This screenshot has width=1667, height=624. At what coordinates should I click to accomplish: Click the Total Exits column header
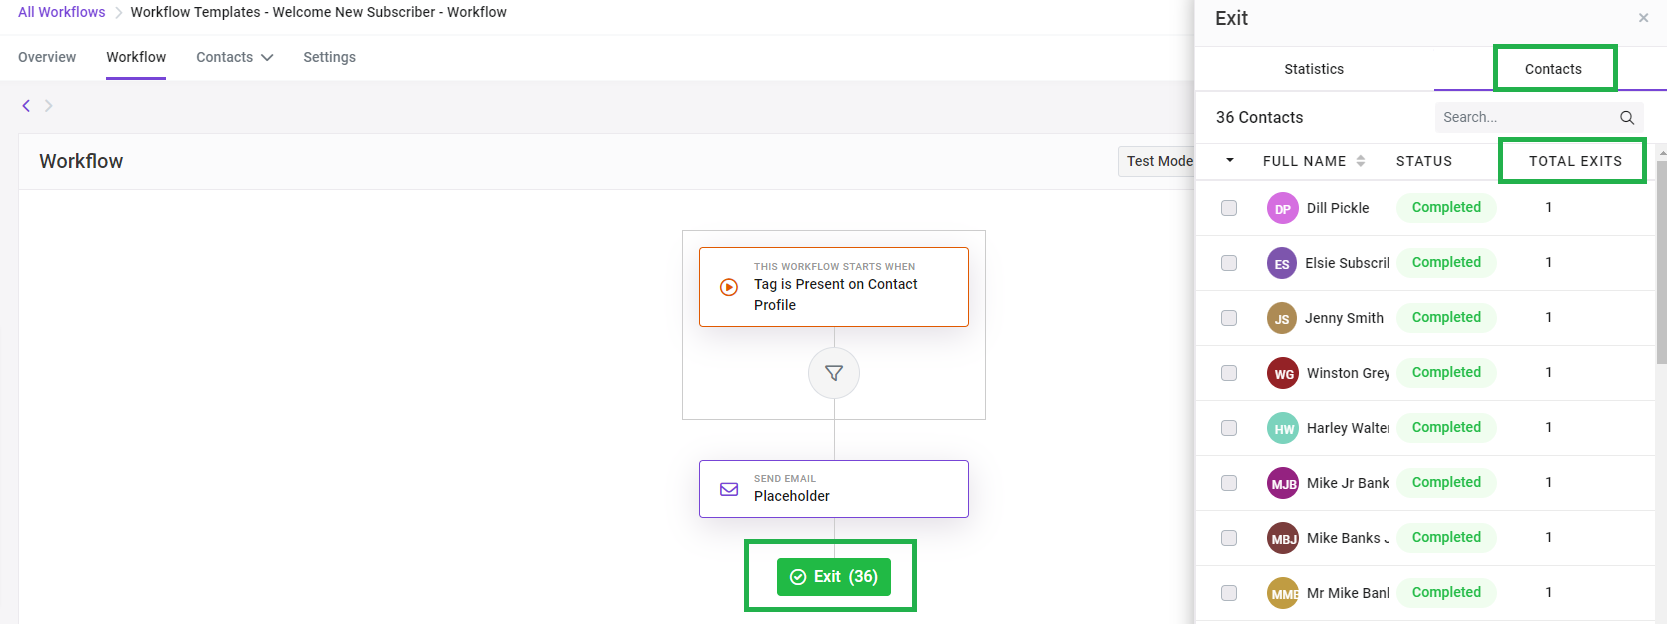[1575, 161]
